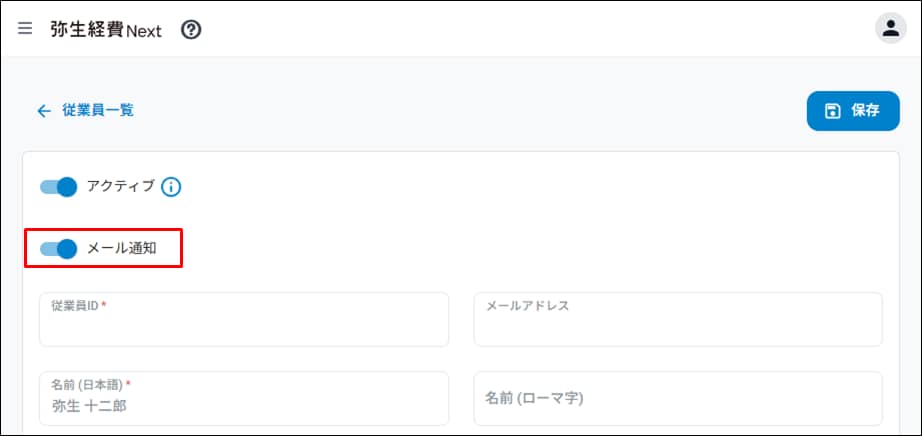
Task: Return to 従業員一覧 list
Action: coord(97,111)
